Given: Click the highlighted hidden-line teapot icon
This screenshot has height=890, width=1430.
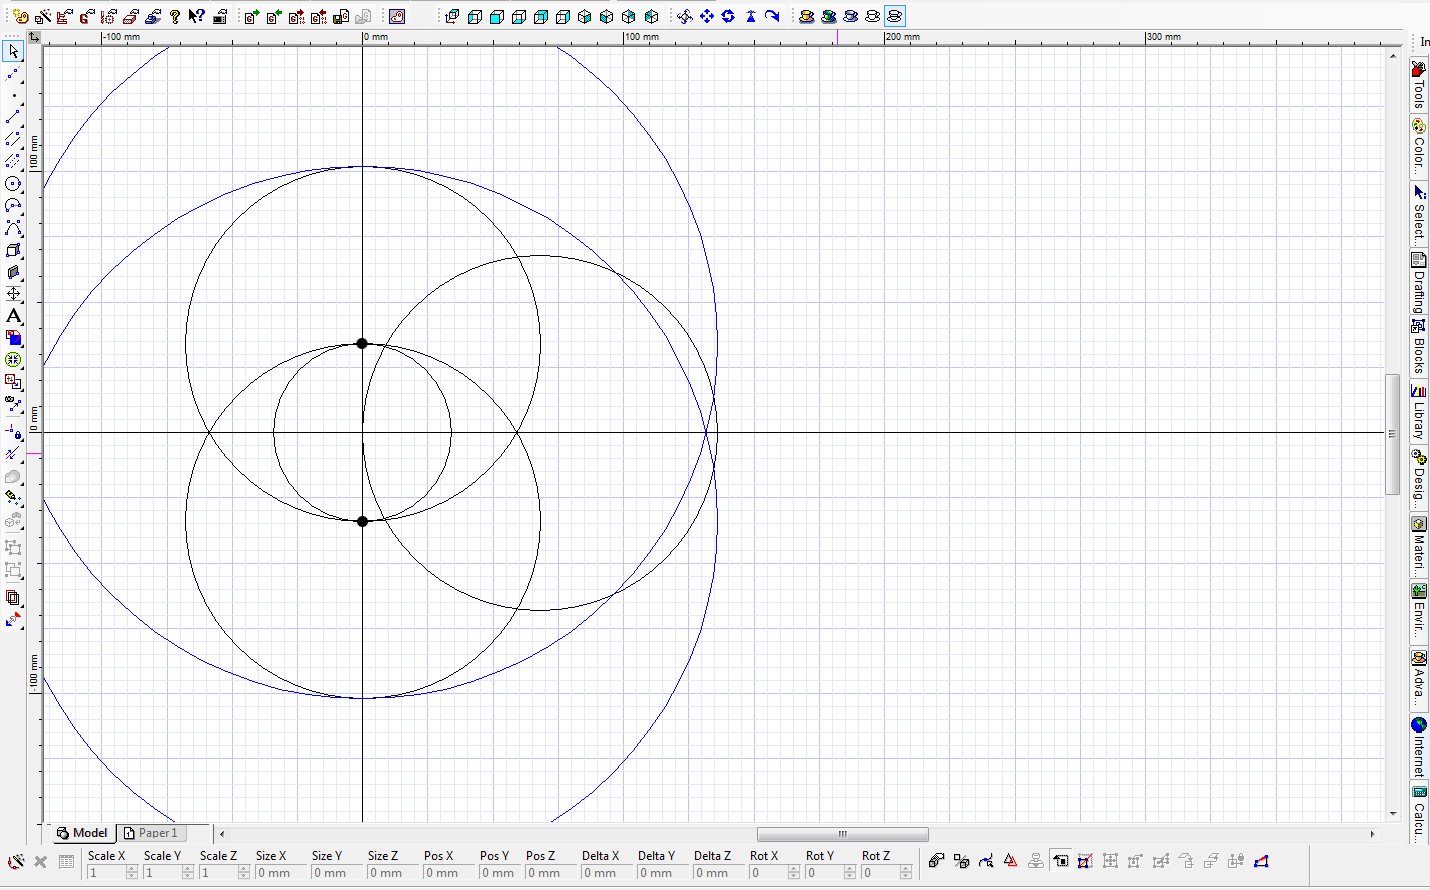Looking at the screenshot, I should tap(894, 16).
